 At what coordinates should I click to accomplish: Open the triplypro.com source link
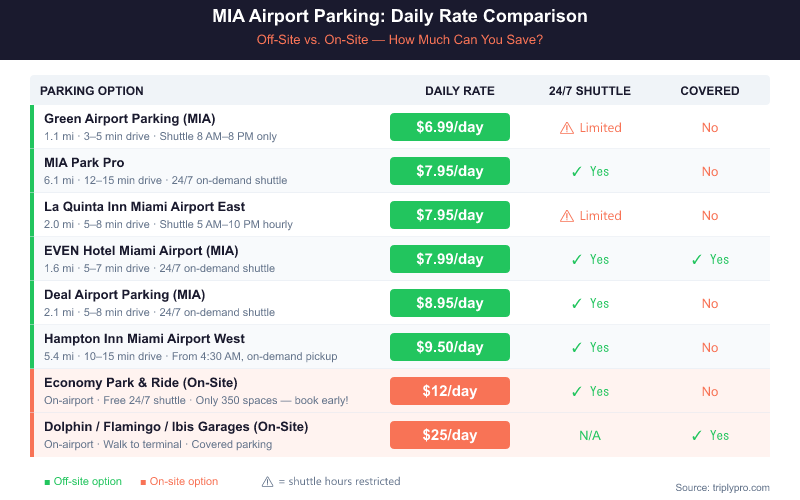click(x=722, y=487)
